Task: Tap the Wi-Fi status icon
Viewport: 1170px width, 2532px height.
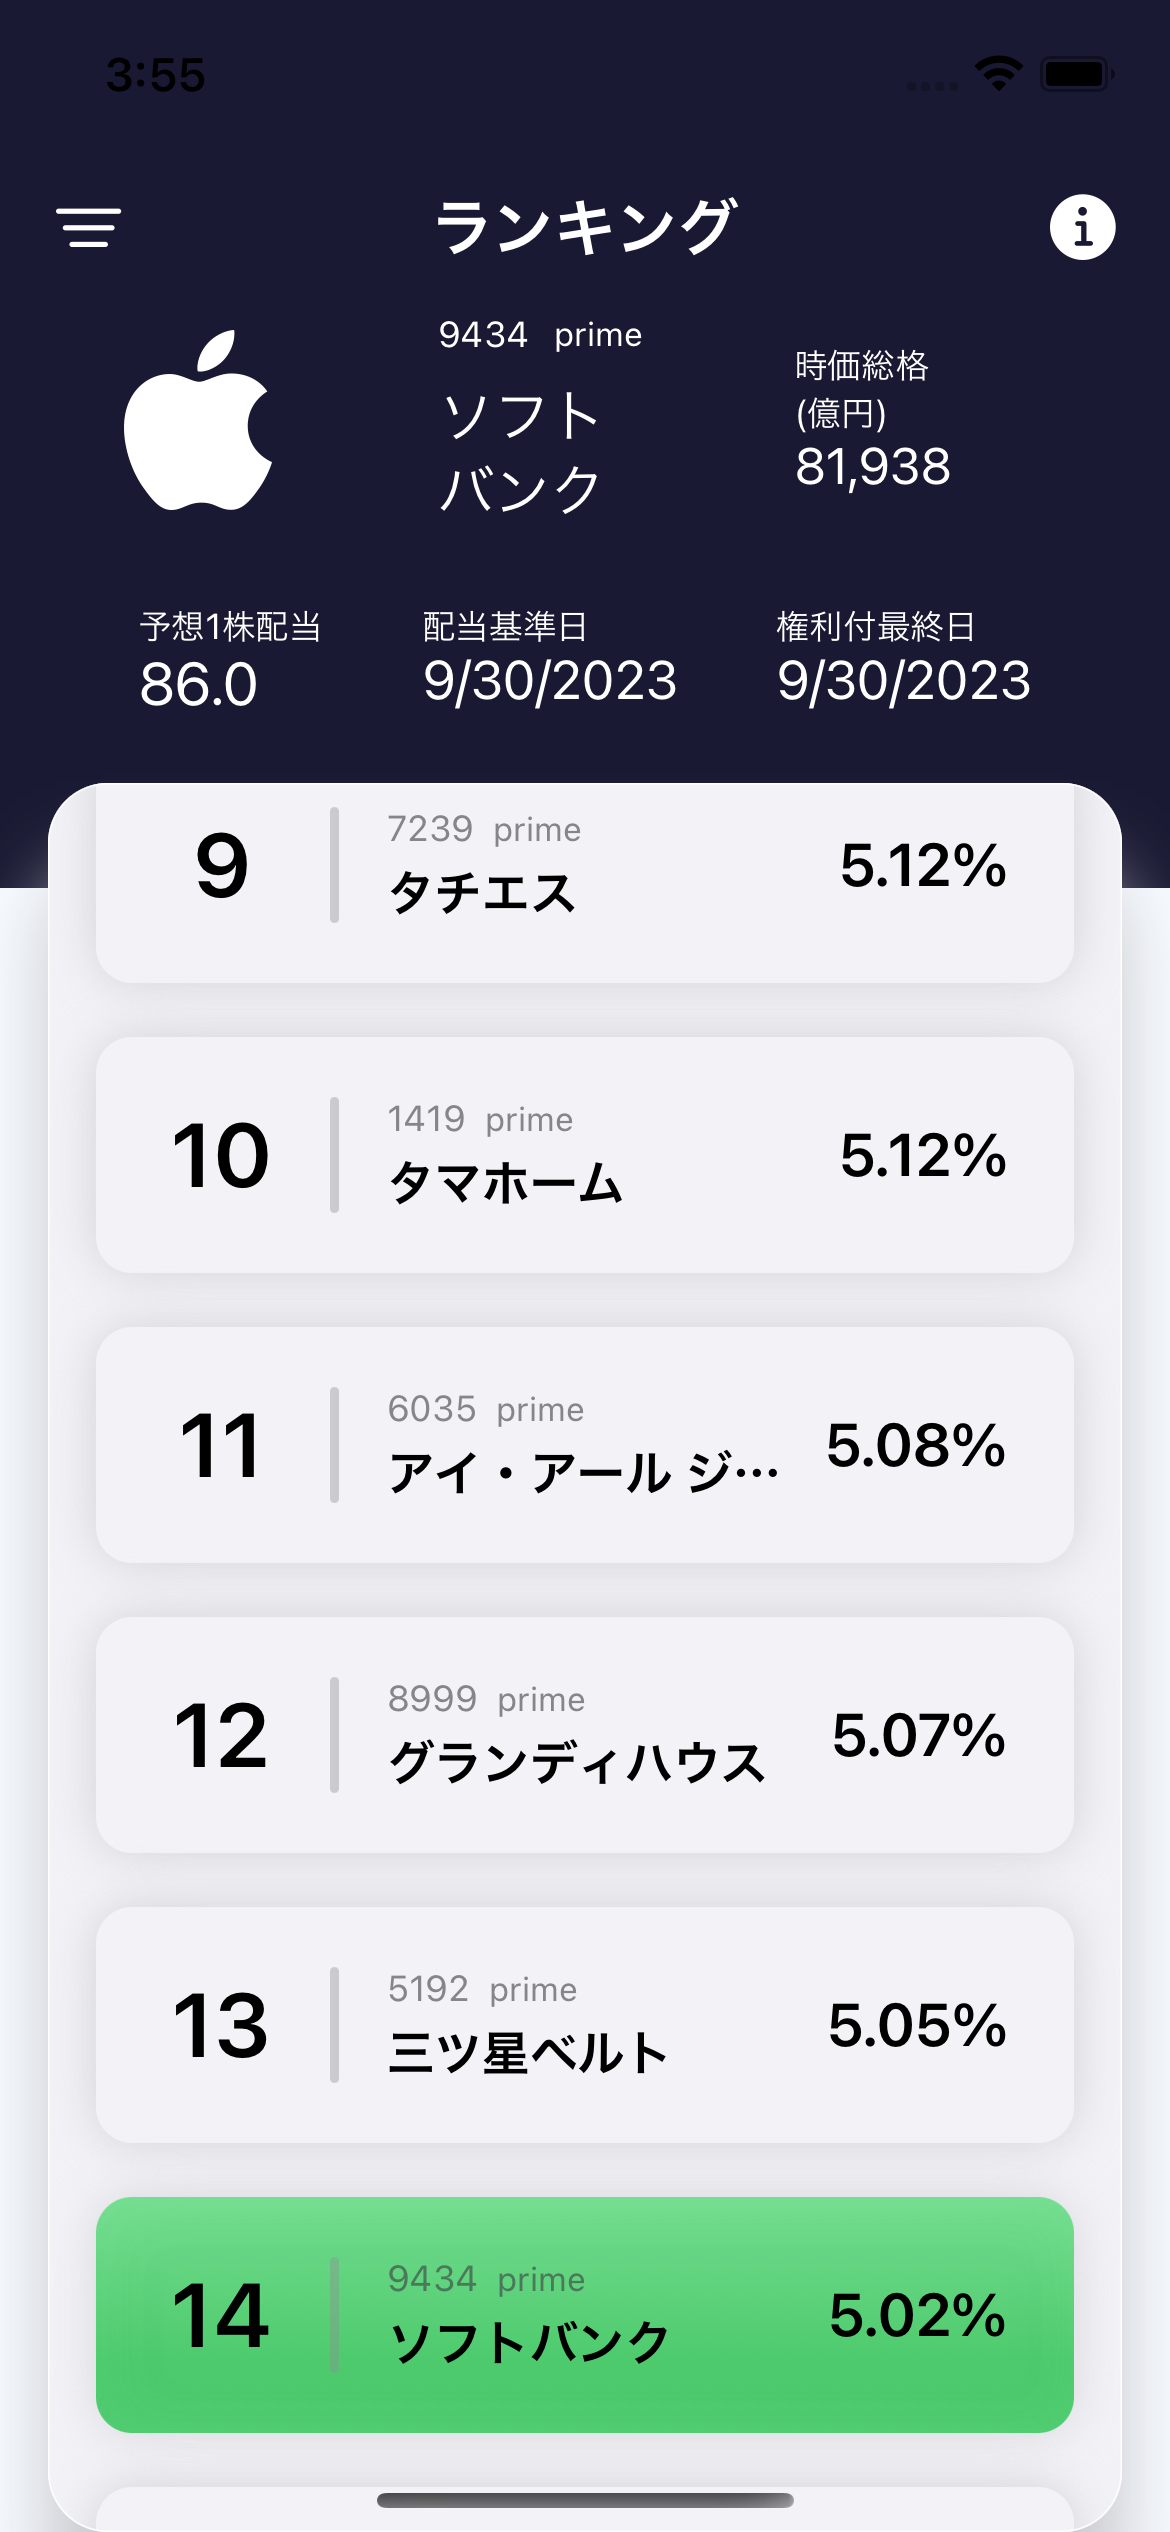Action: pyautogui.click(x=998, y=74)
